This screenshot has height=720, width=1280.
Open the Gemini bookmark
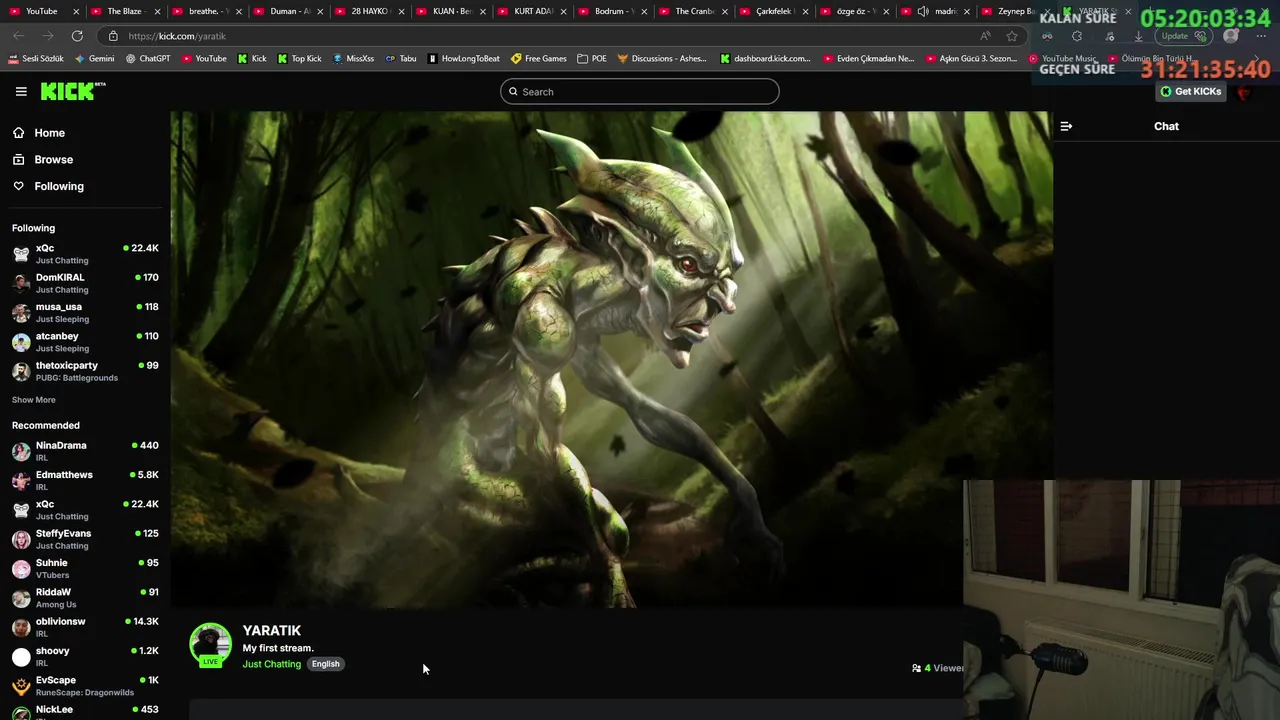click(95, 59)
